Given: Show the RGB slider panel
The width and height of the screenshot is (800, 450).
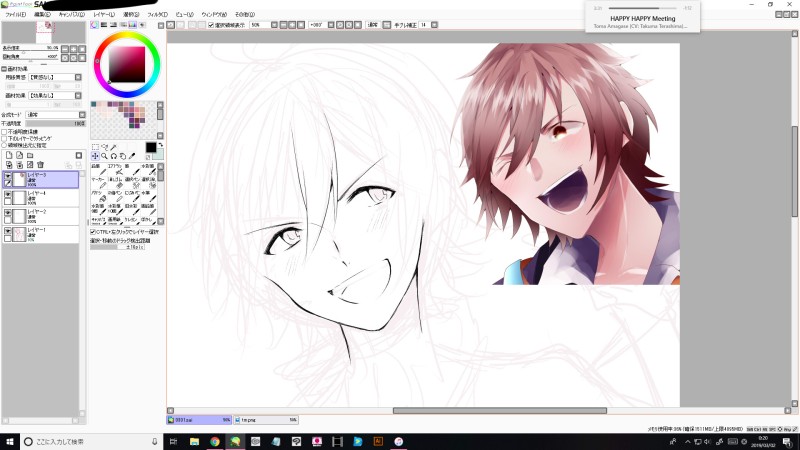Looking at the screenshot, I should tap(104, 24).
